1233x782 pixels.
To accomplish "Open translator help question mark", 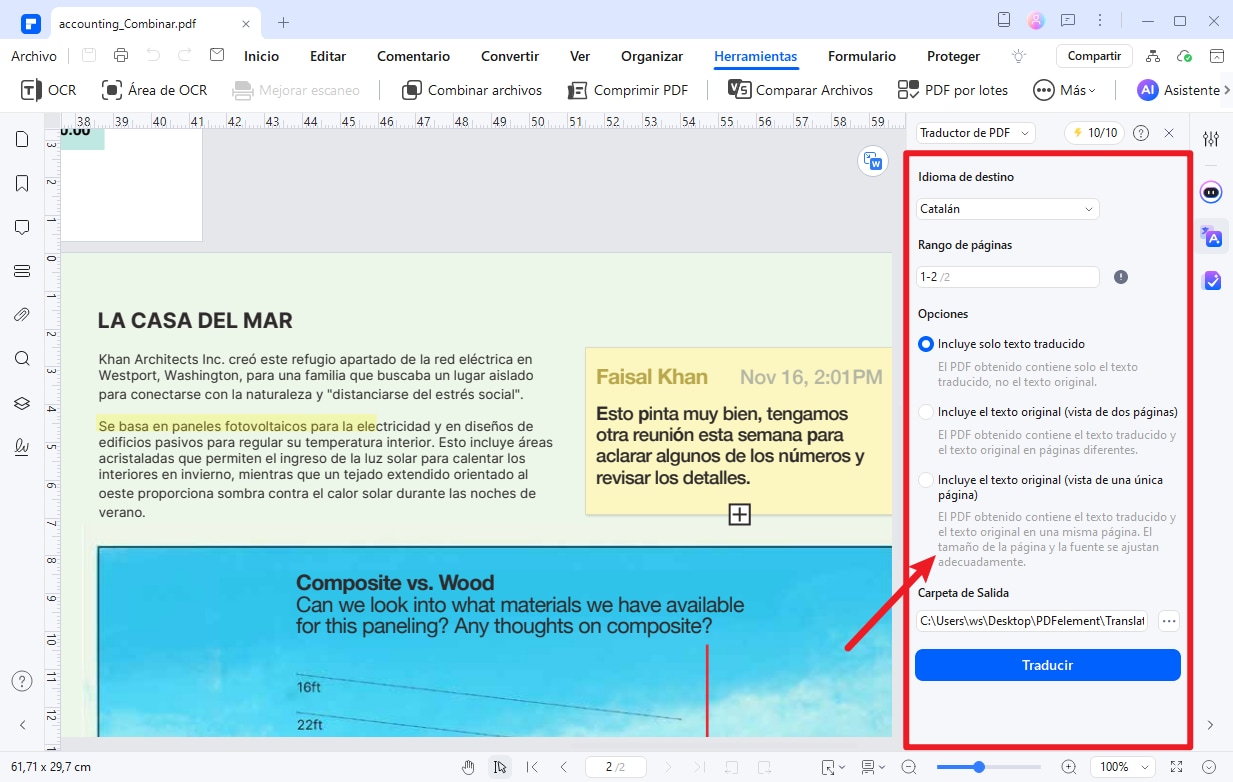I will pos(1141,133).
